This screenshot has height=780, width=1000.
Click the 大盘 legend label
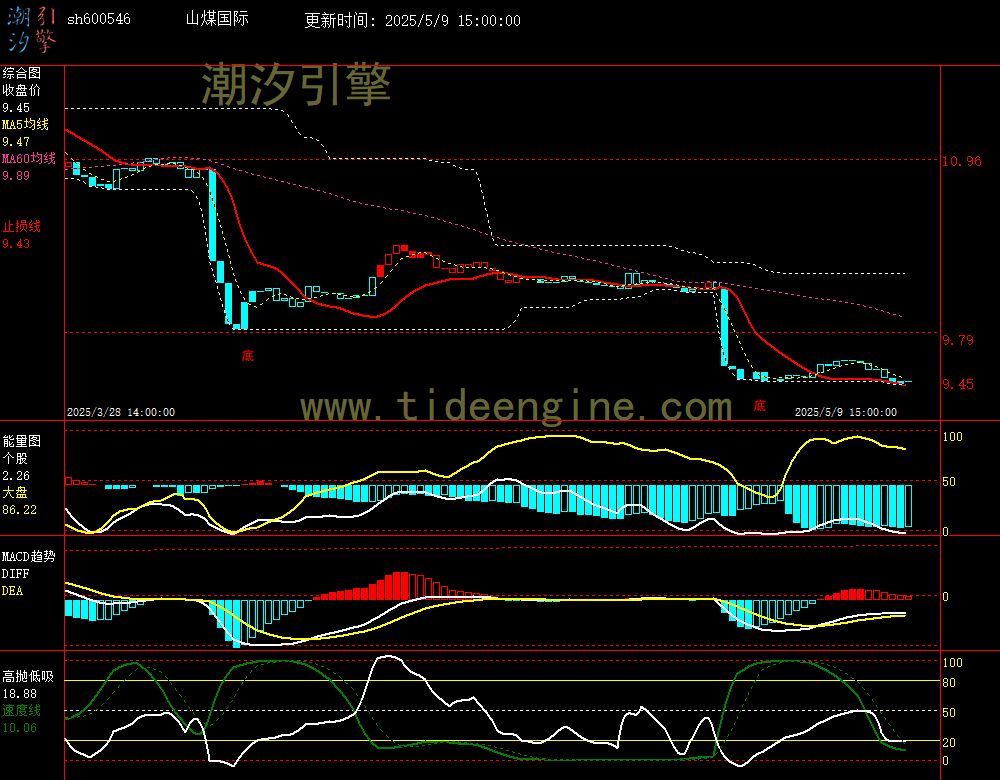15,492
